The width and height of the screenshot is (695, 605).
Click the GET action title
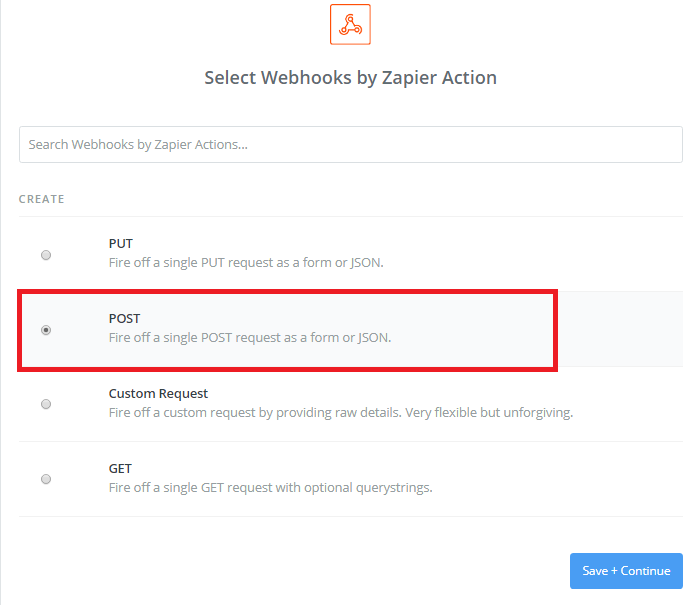click(120, 468)
